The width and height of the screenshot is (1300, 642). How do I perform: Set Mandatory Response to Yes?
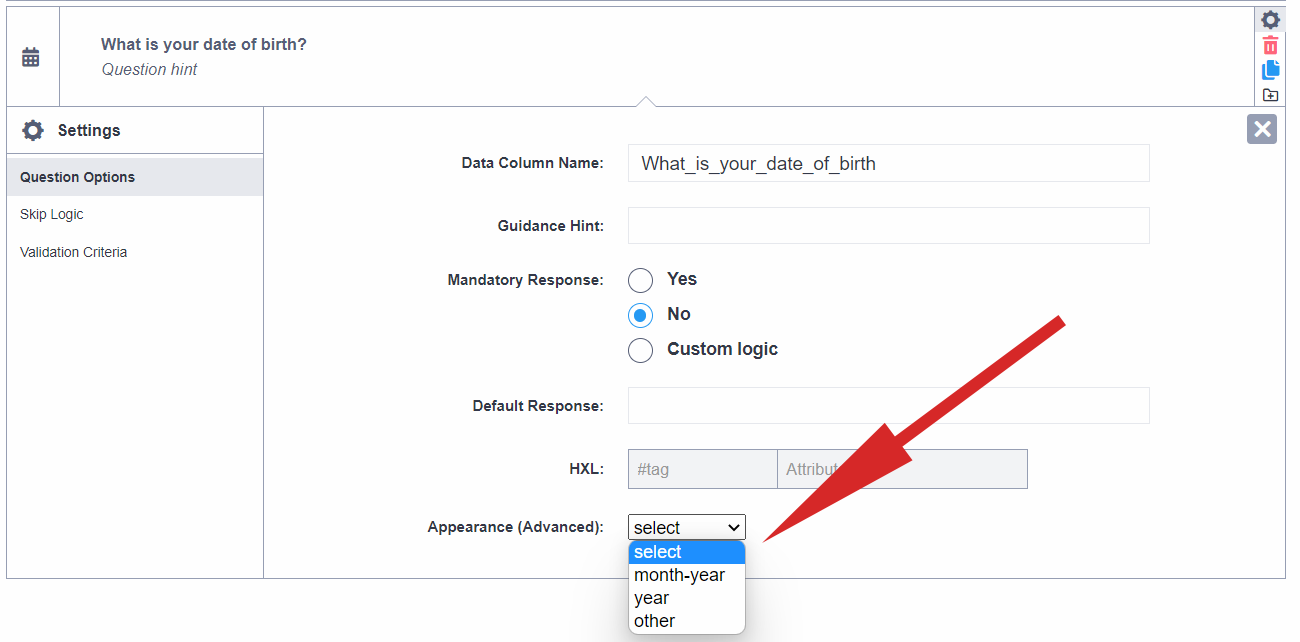tap(640, 280)
